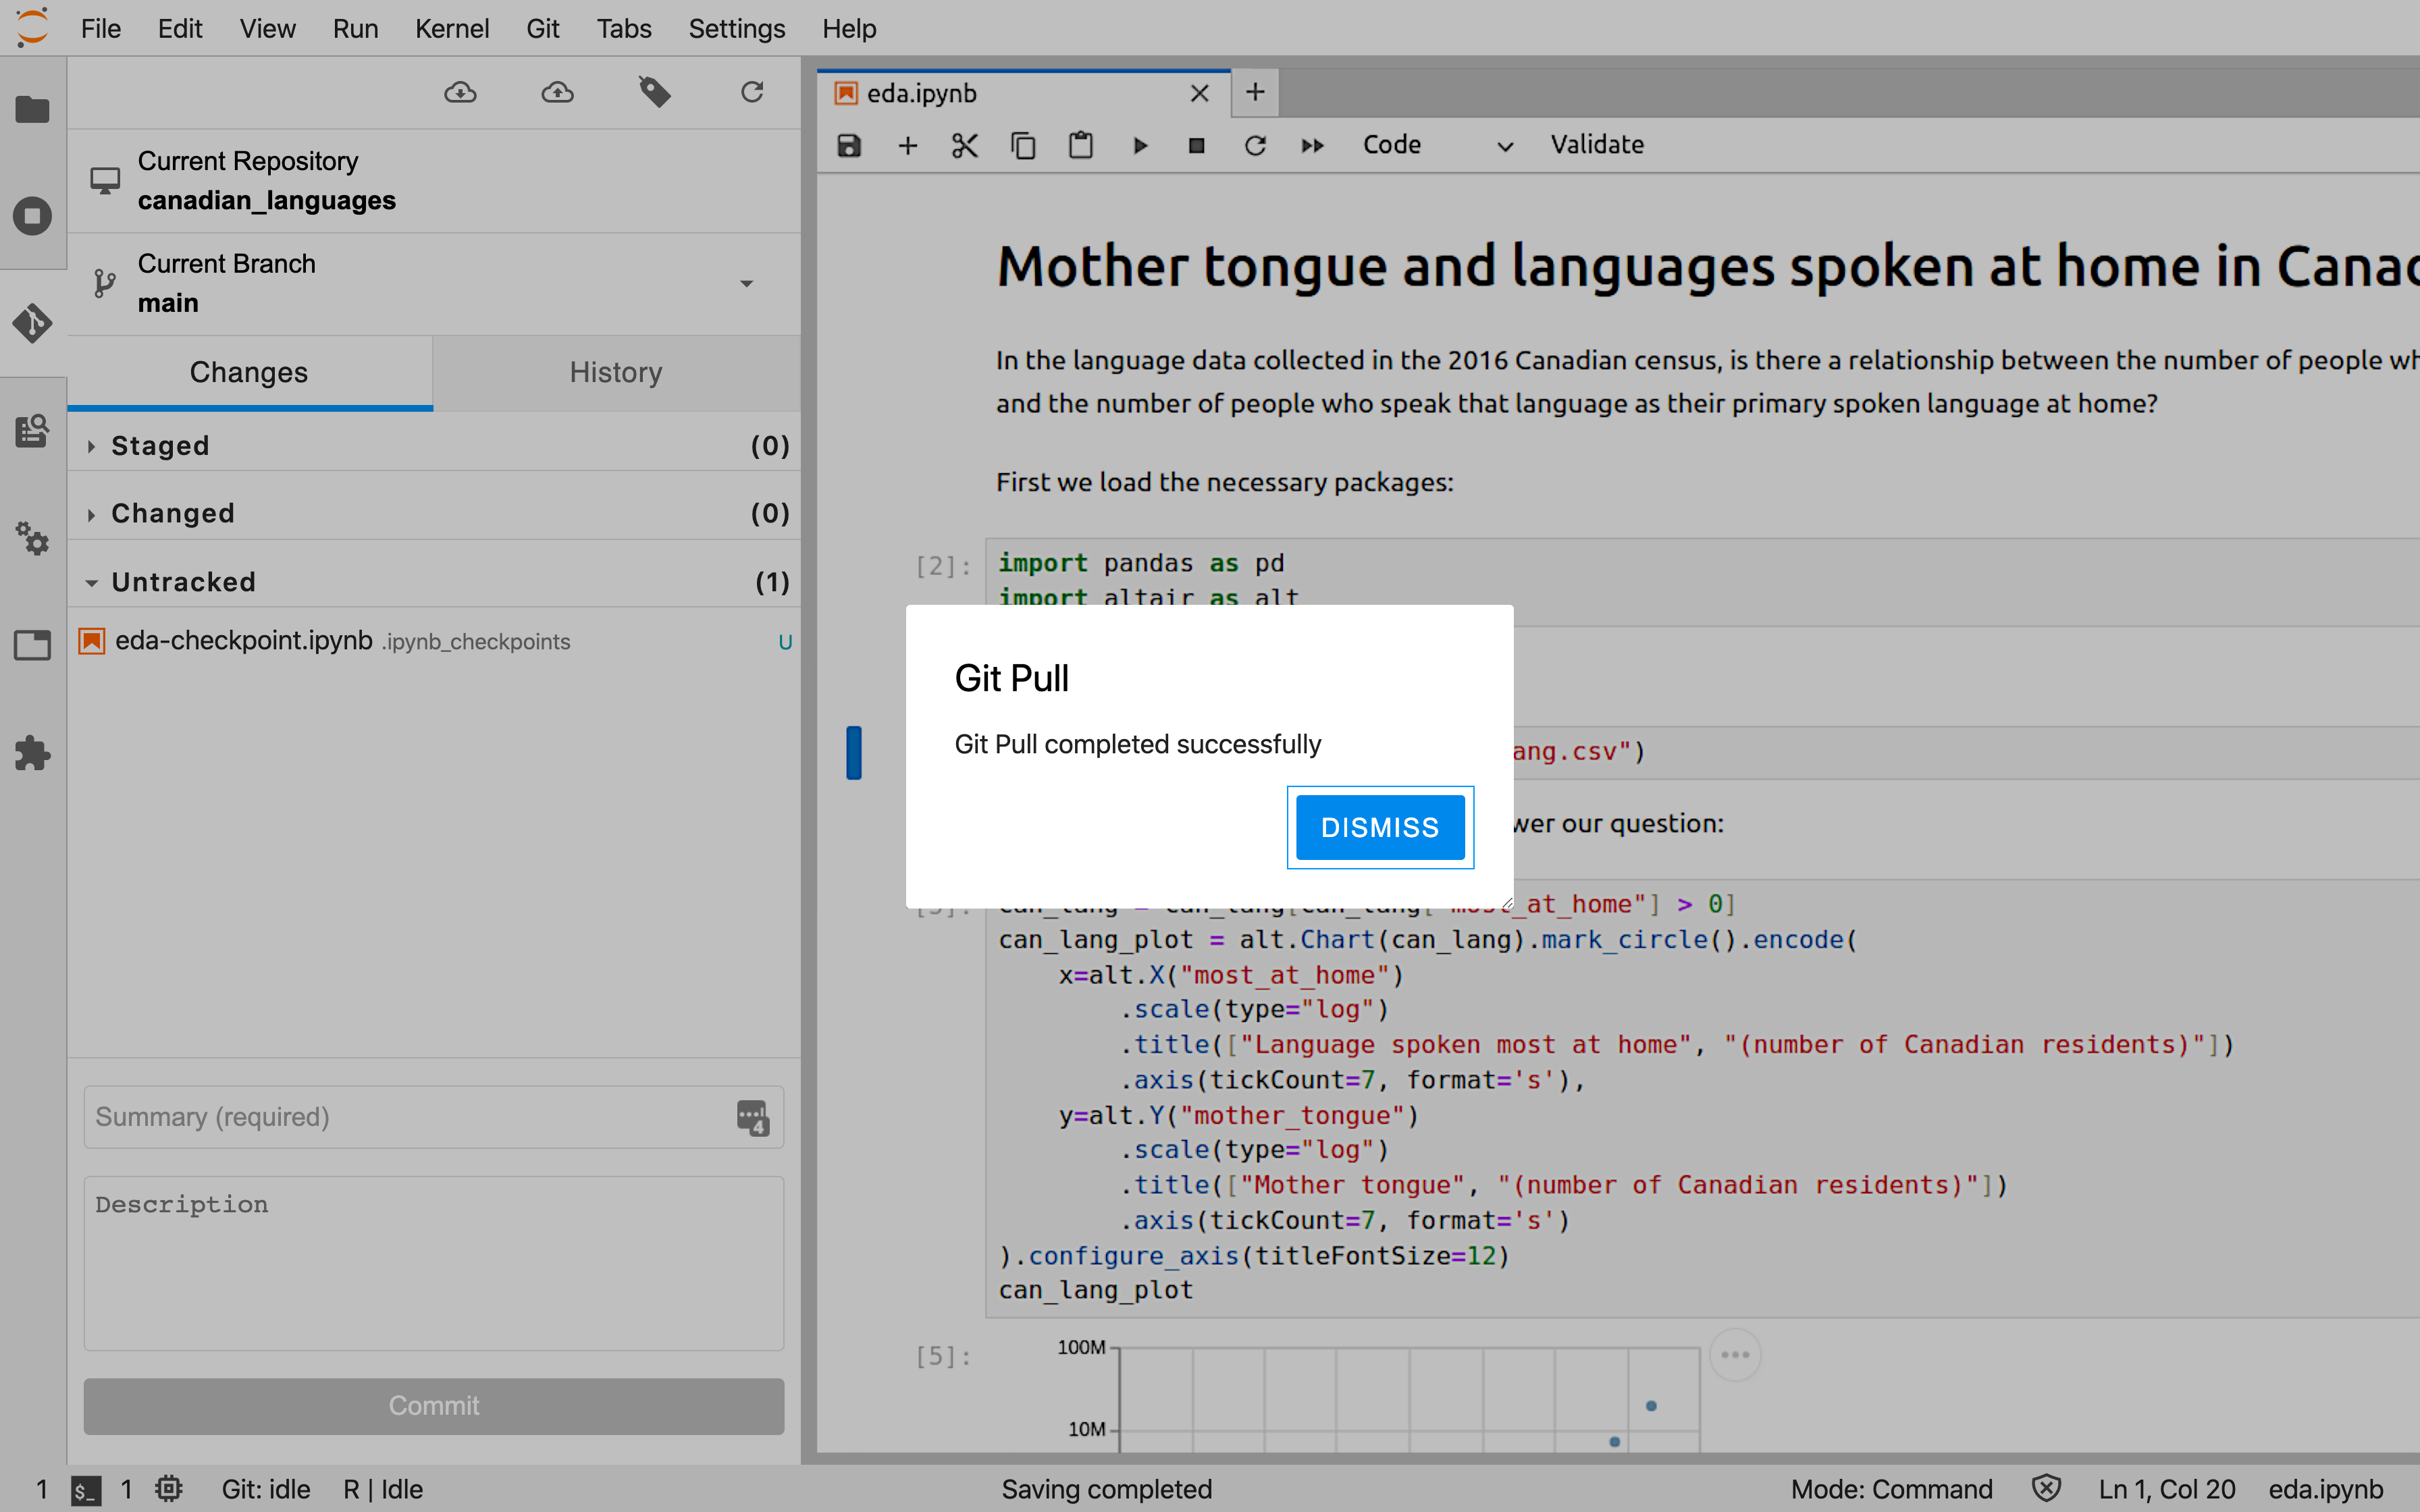Open the Tabs menu
Viewport: 2420px width, 1512px height.
[624, 29]
